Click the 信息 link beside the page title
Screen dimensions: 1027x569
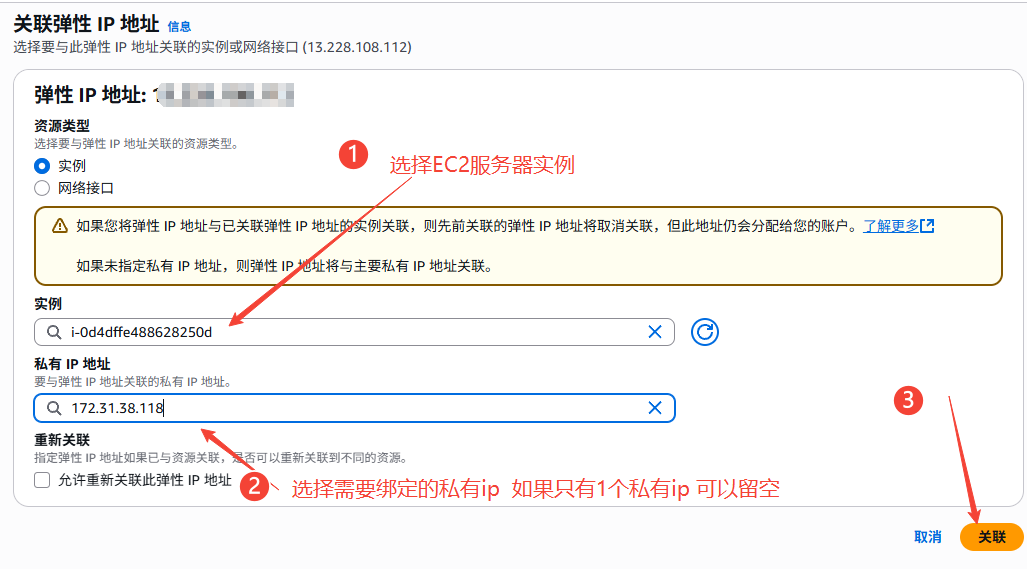click(x=179, y=26)
